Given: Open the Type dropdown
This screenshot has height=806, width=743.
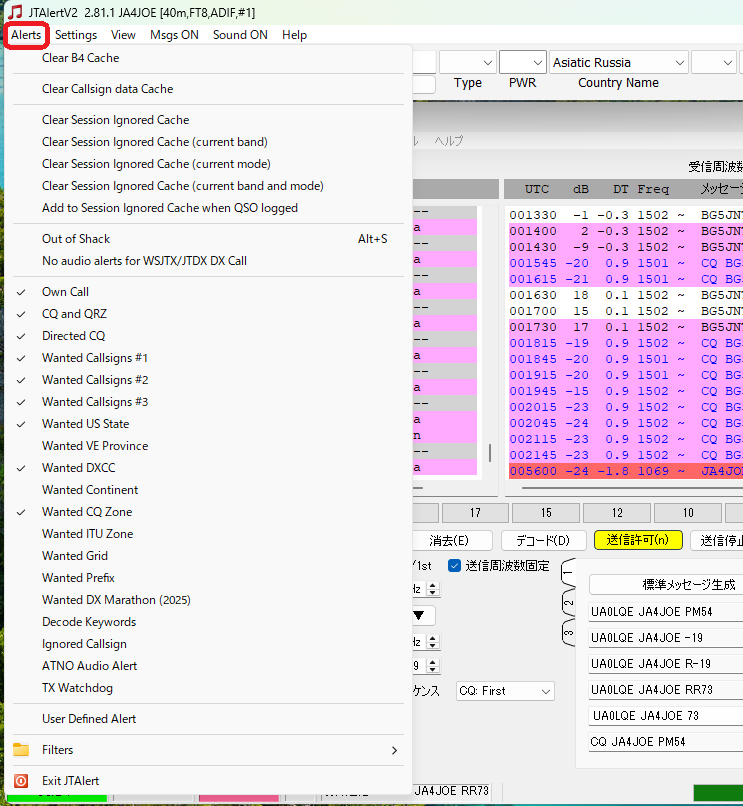Looking at the screenshot, I should tap(468, 63).
